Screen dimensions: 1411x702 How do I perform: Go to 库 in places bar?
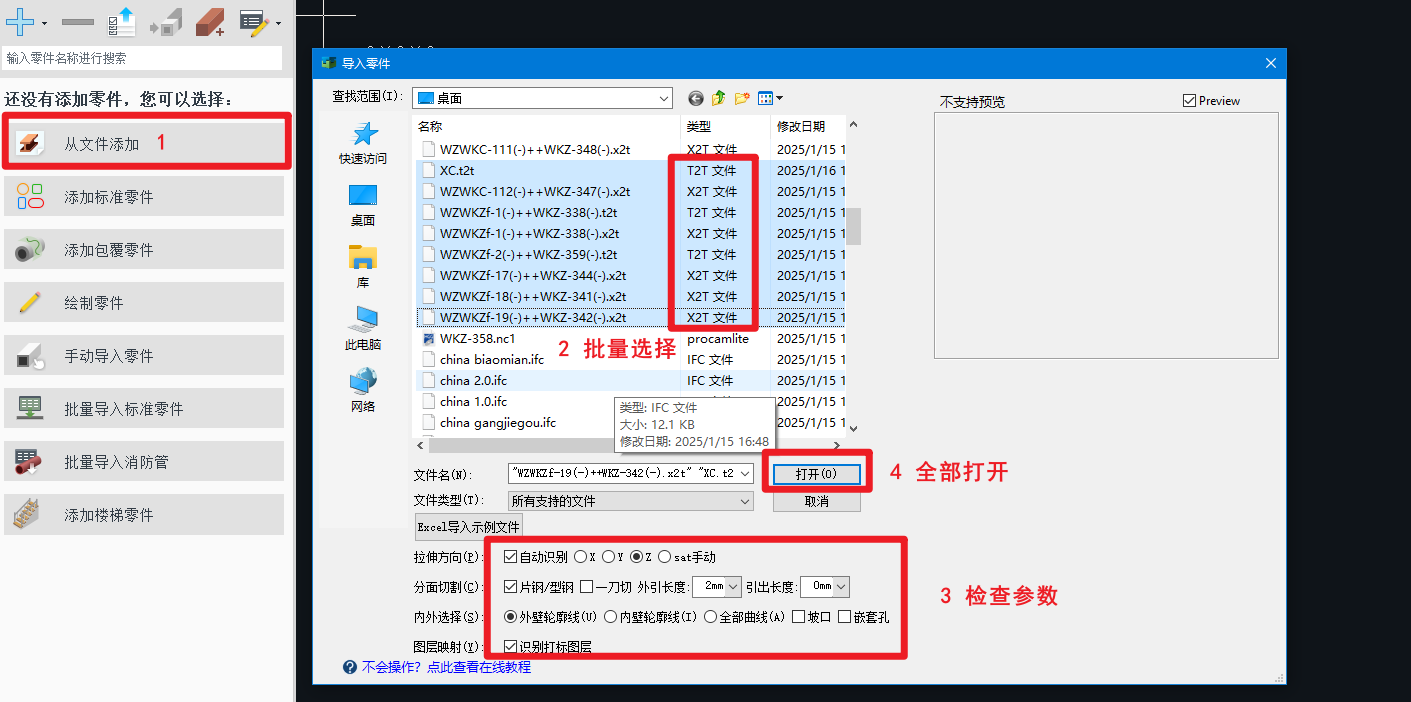pos(362,268)
